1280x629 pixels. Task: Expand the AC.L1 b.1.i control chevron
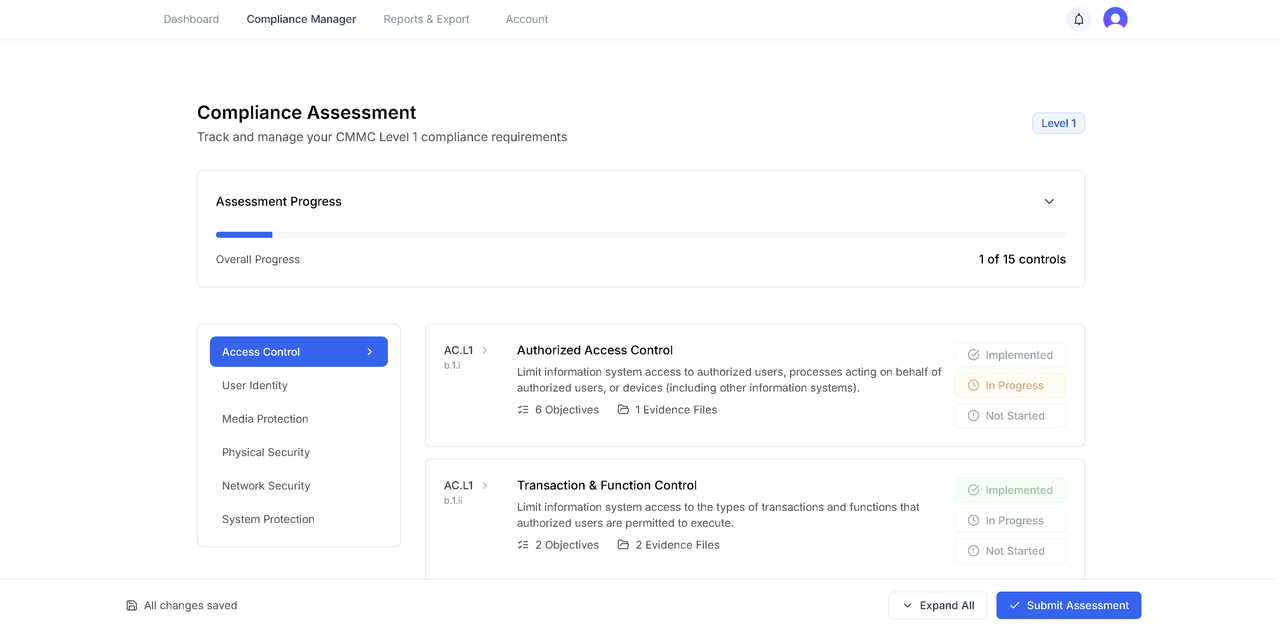[x=485, y=350]
